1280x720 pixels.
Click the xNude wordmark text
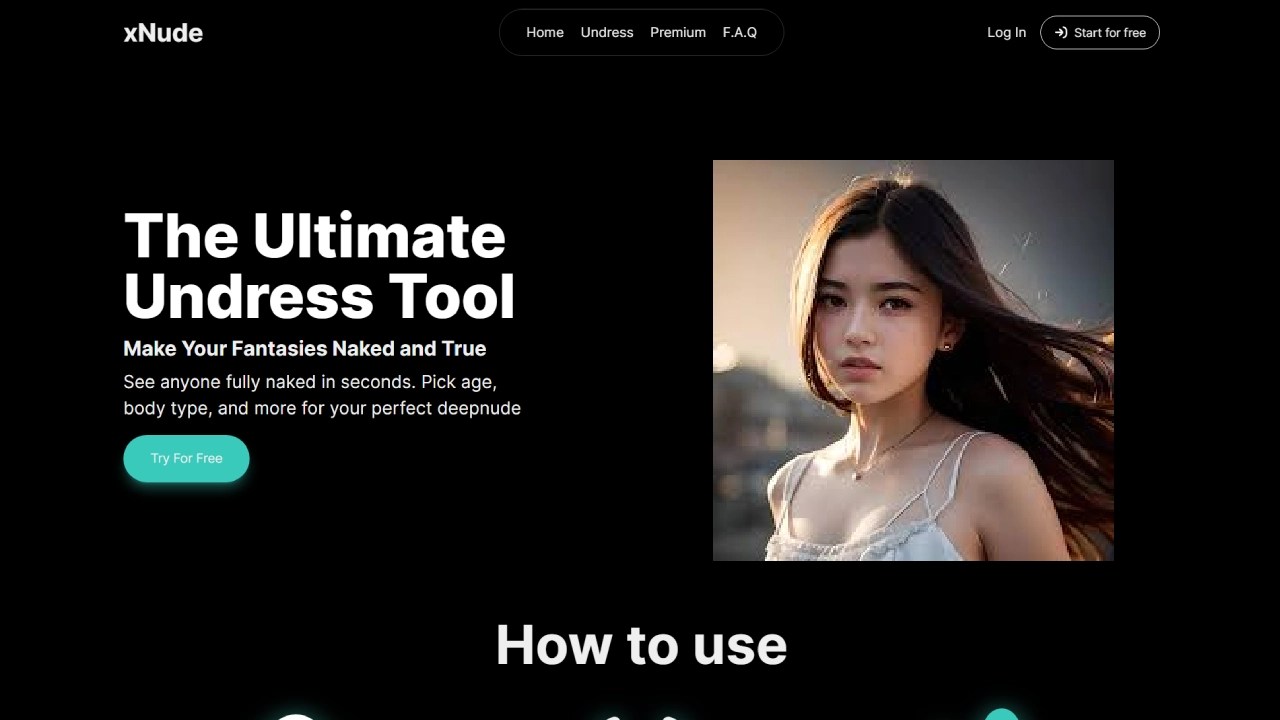tap(162, 32)
